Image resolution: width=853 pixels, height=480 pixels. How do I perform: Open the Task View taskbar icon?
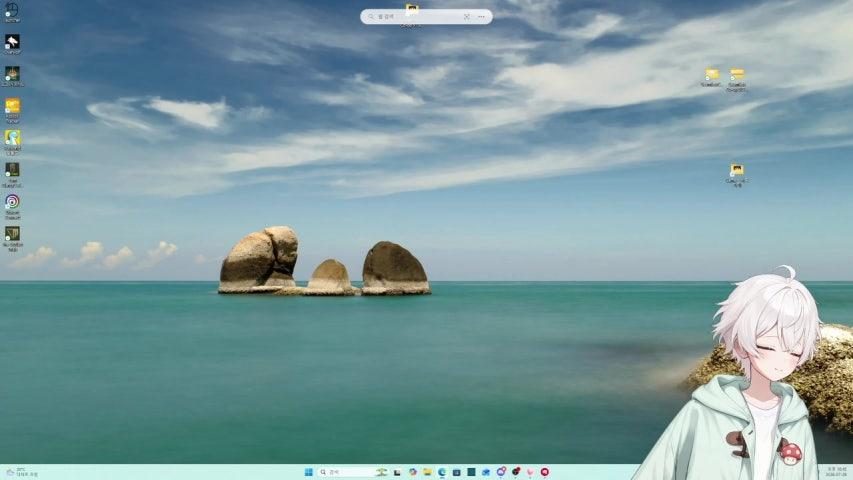[x=397, y=472]
